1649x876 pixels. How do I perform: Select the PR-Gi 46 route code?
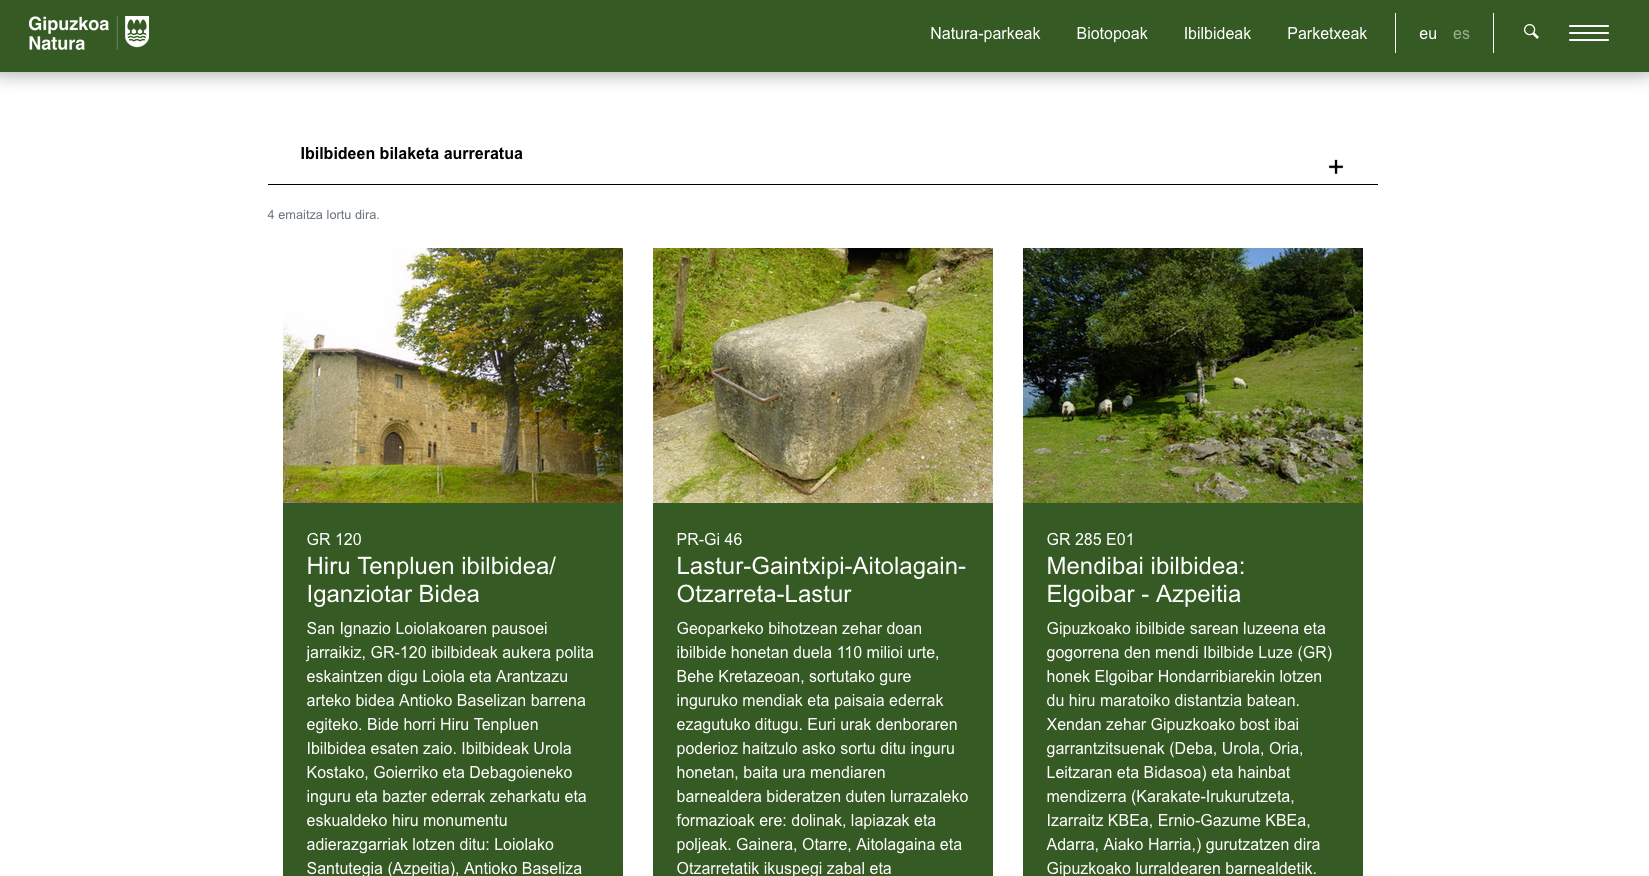709,539
